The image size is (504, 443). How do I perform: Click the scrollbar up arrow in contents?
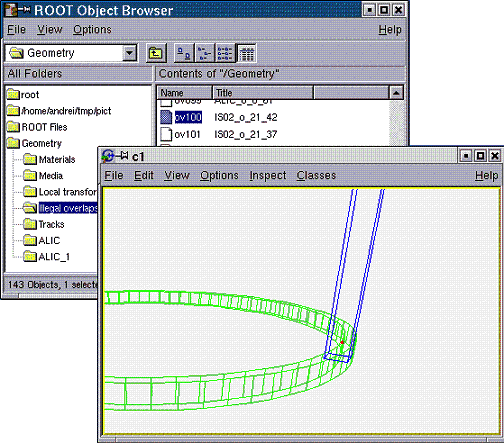[x=396, y=93]
